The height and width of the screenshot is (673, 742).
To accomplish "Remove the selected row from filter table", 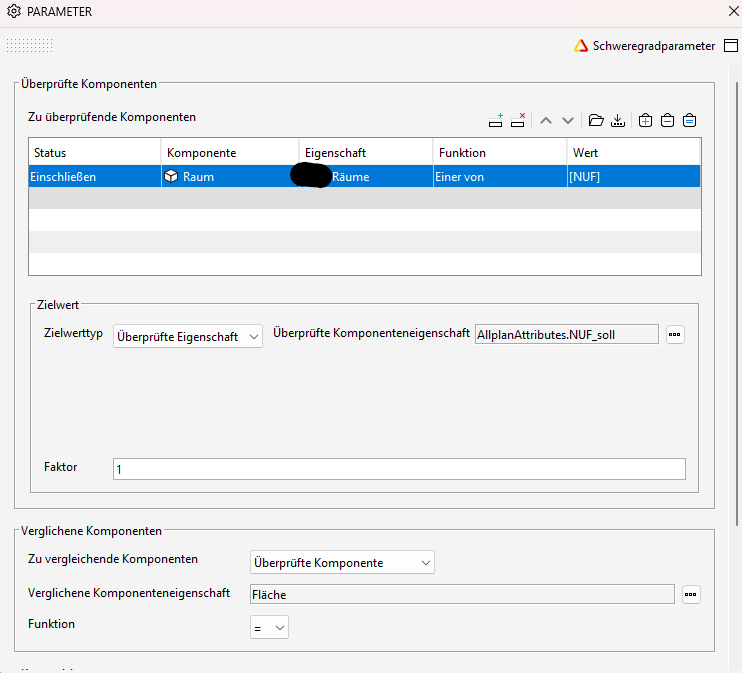I will tap(518, 121).
